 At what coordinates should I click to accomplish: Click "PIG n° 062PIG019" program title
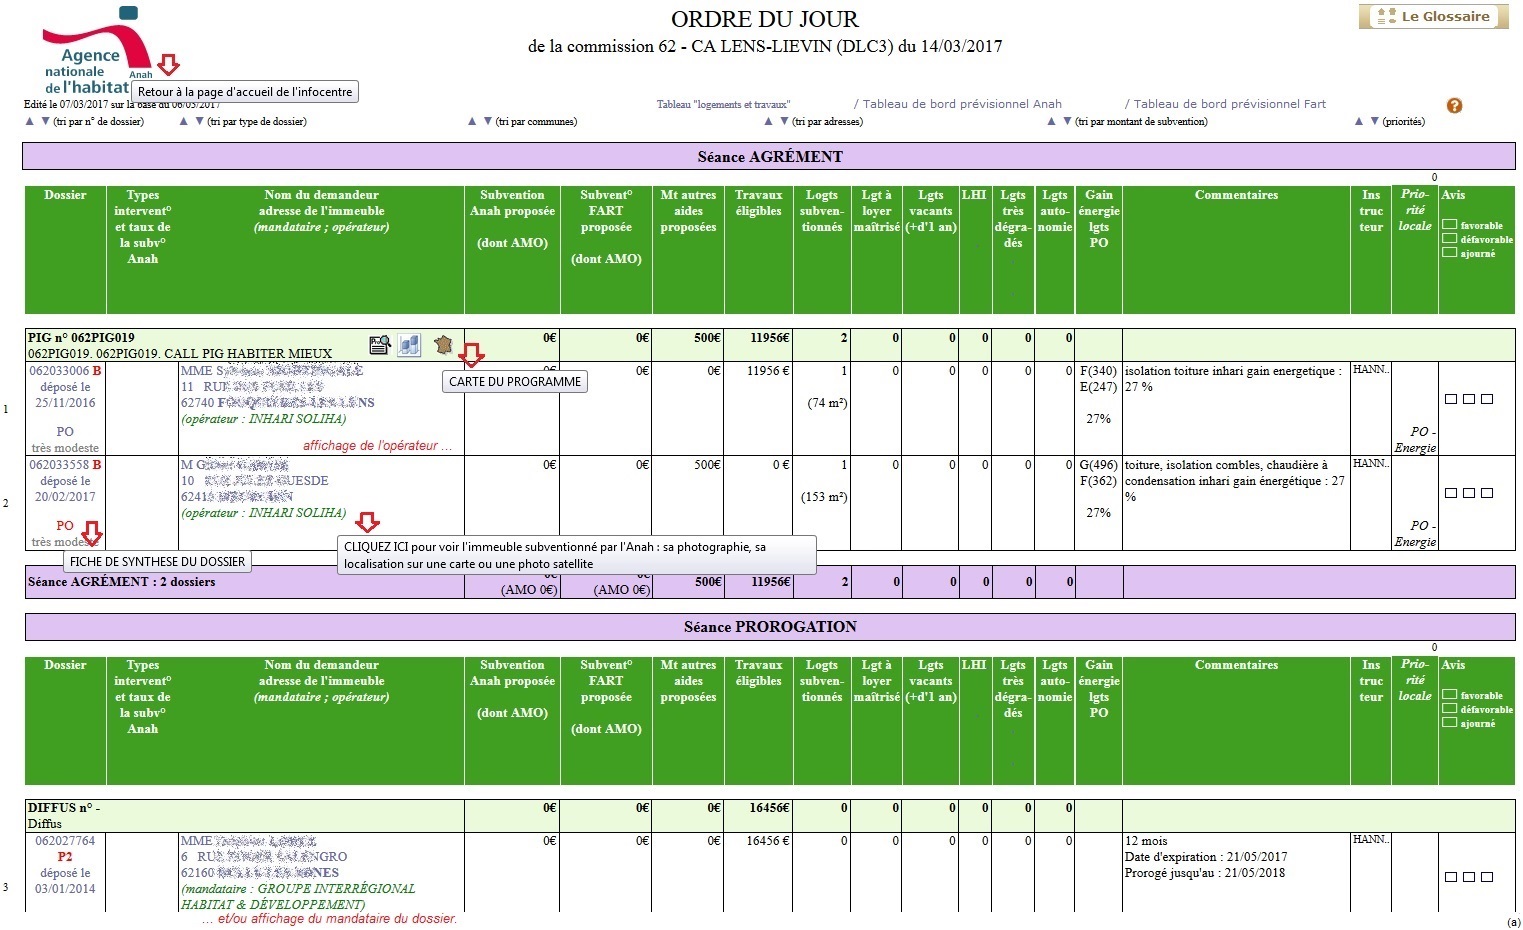click(81, 338)
